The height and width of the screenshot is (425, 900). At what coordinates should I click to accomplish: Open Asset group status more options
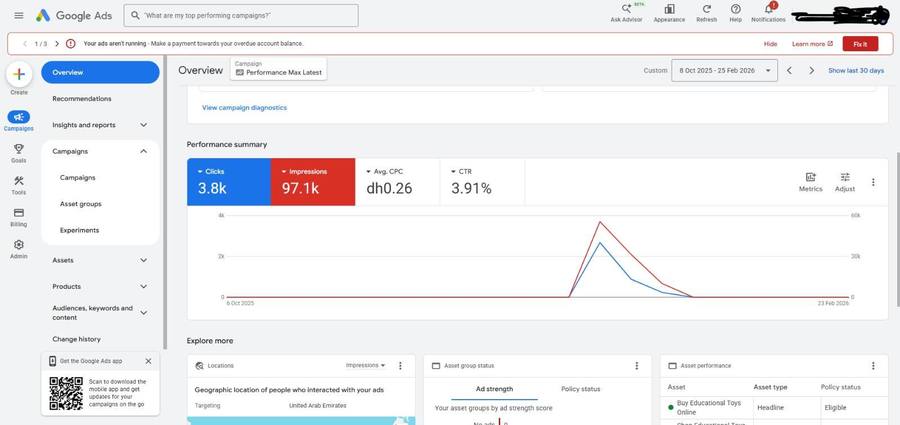[x=637, y=365]
